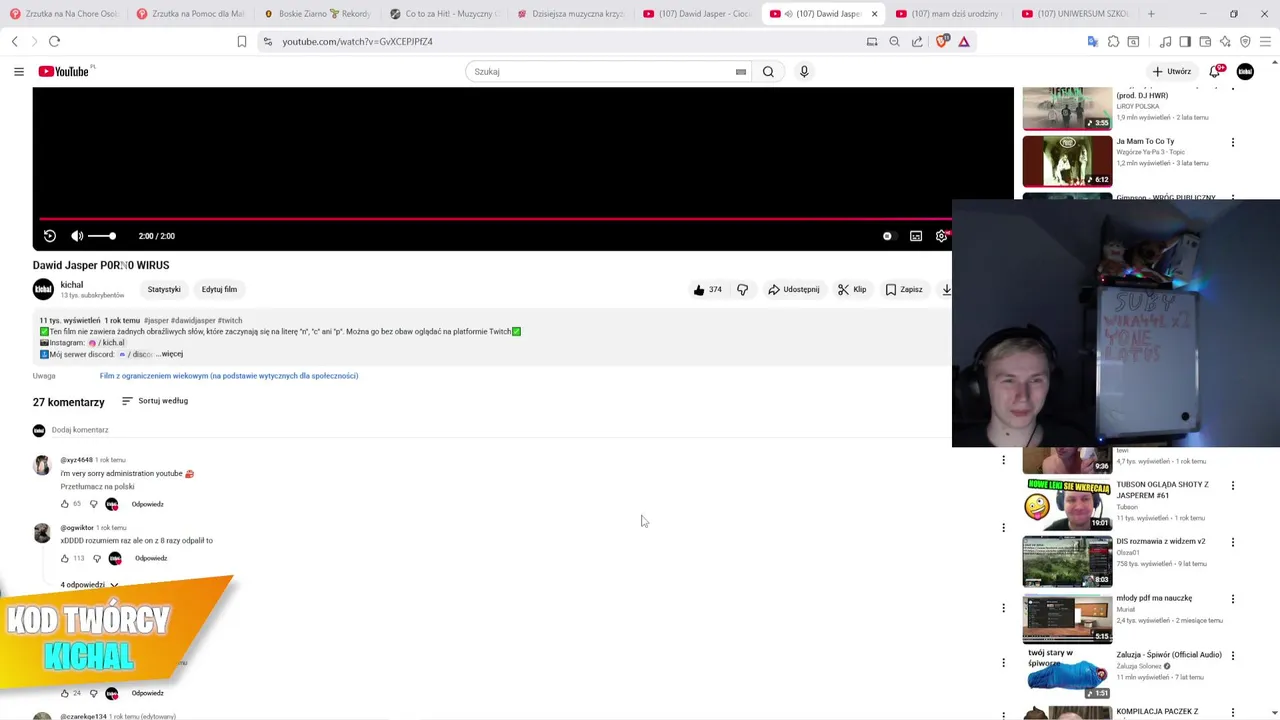Click the search magnifier button

pos(768,71)
